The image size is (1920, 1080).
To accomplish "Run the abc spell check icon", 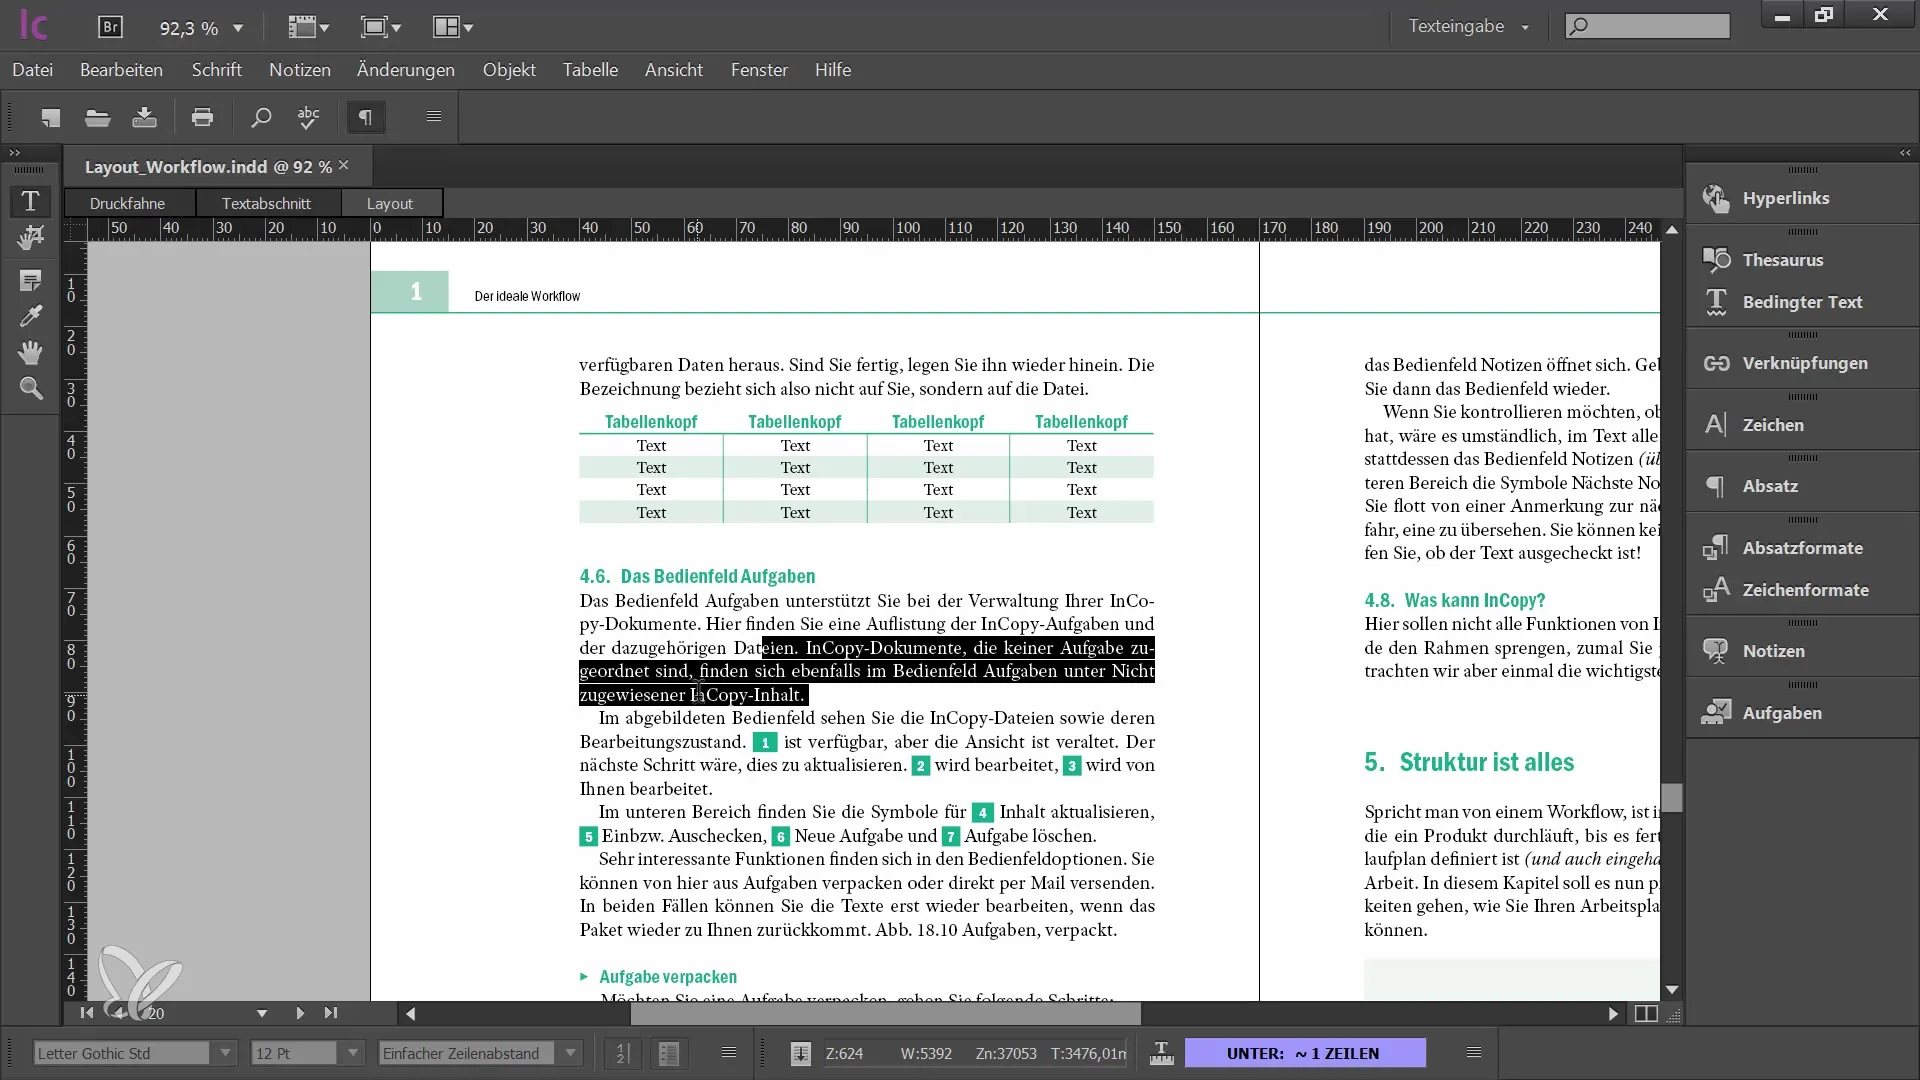I will click(x=308, y=118).
